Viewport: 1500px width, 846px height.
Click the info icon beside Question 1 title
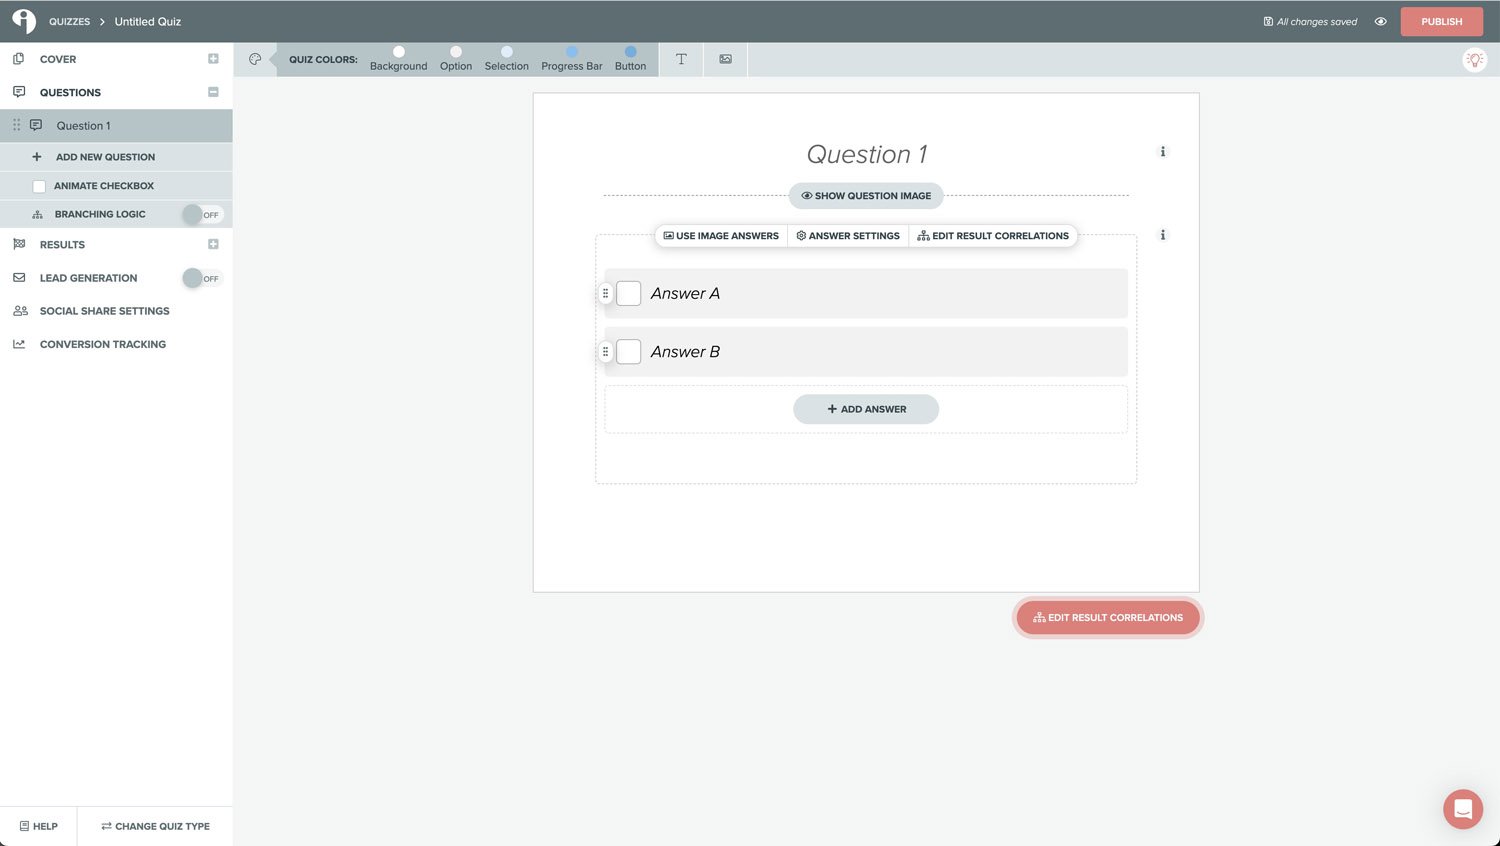[1162, 152]
